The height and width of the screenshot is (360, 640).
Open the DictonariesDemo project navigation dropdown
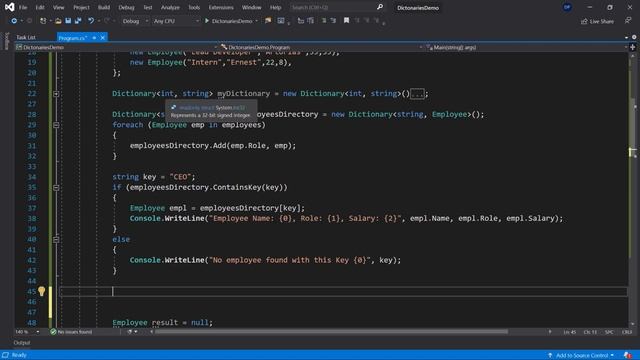pyautogui.click(x=117, y=47)
